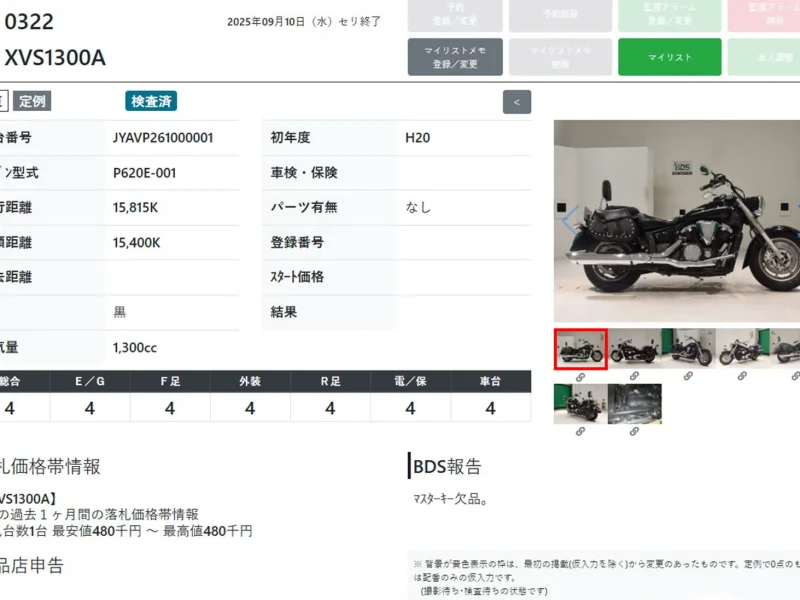Open マイリストメモ 登録/変更 button

(x=455, y=57)
